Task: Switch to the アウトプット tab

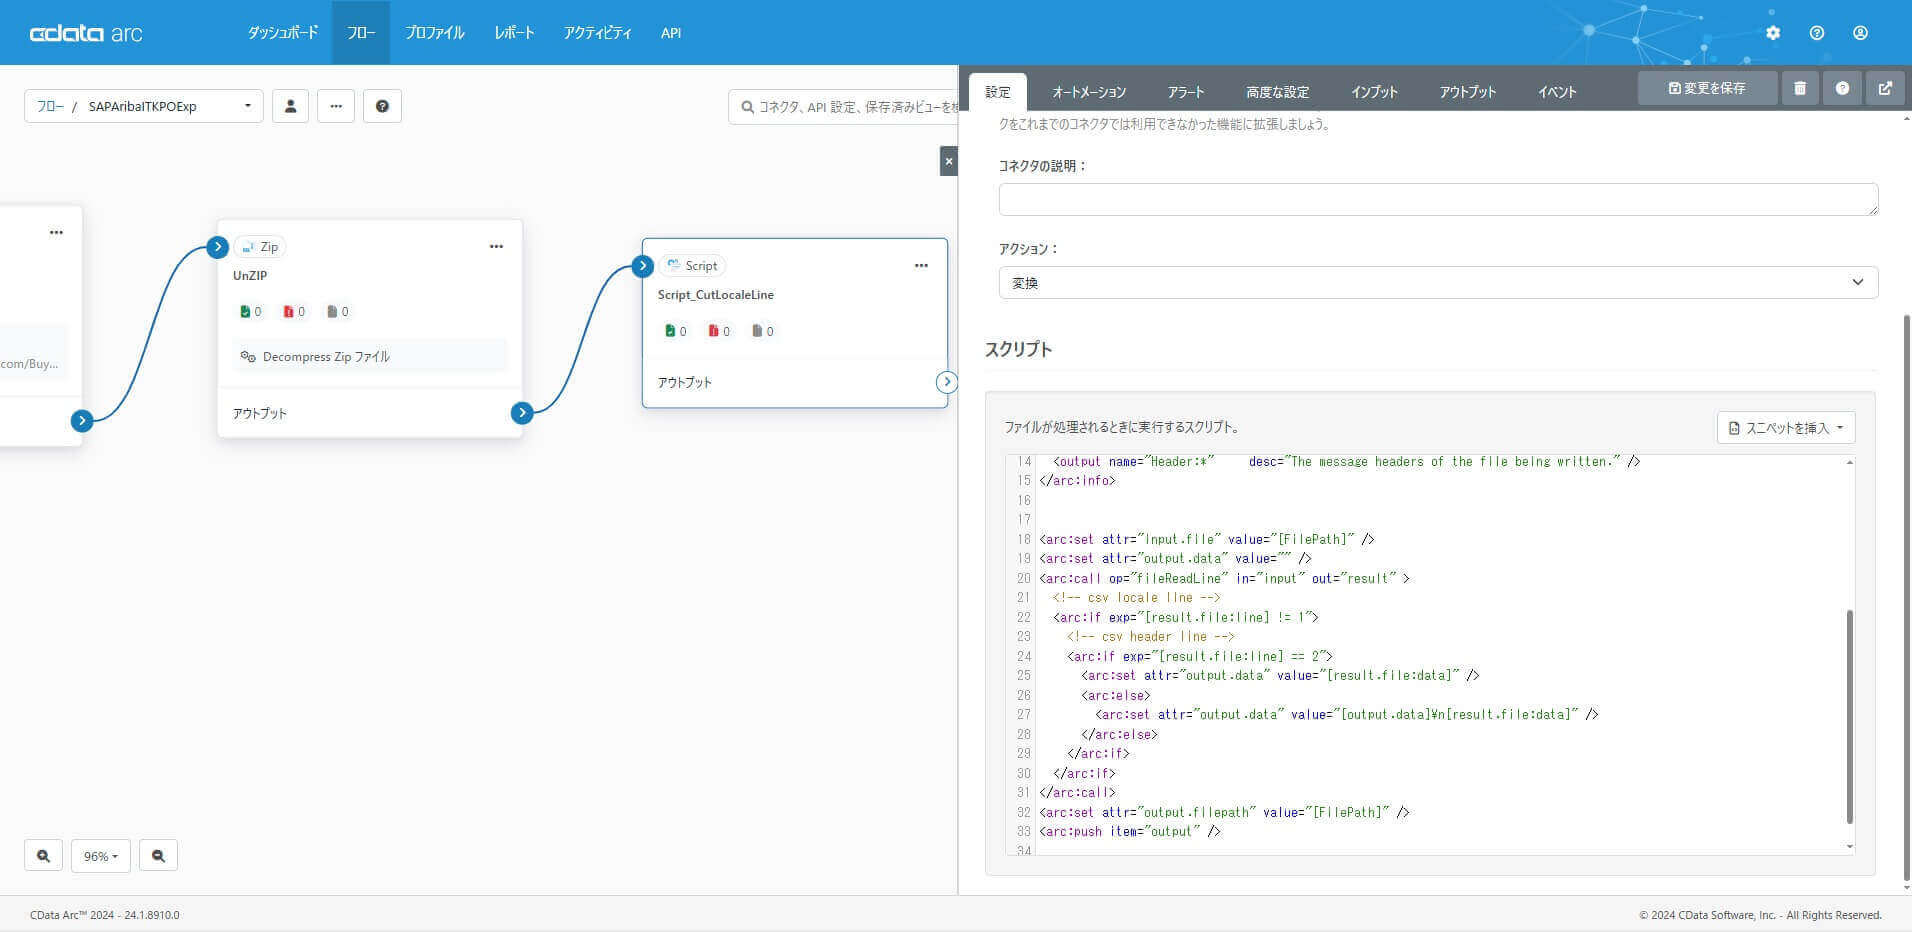Action: [1467, 91]
